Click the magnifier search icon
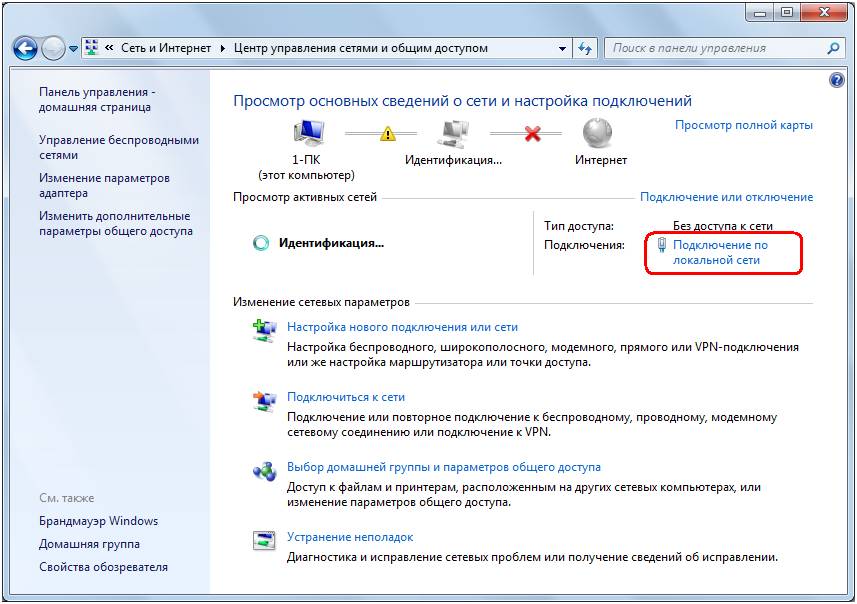 point(833,48)
